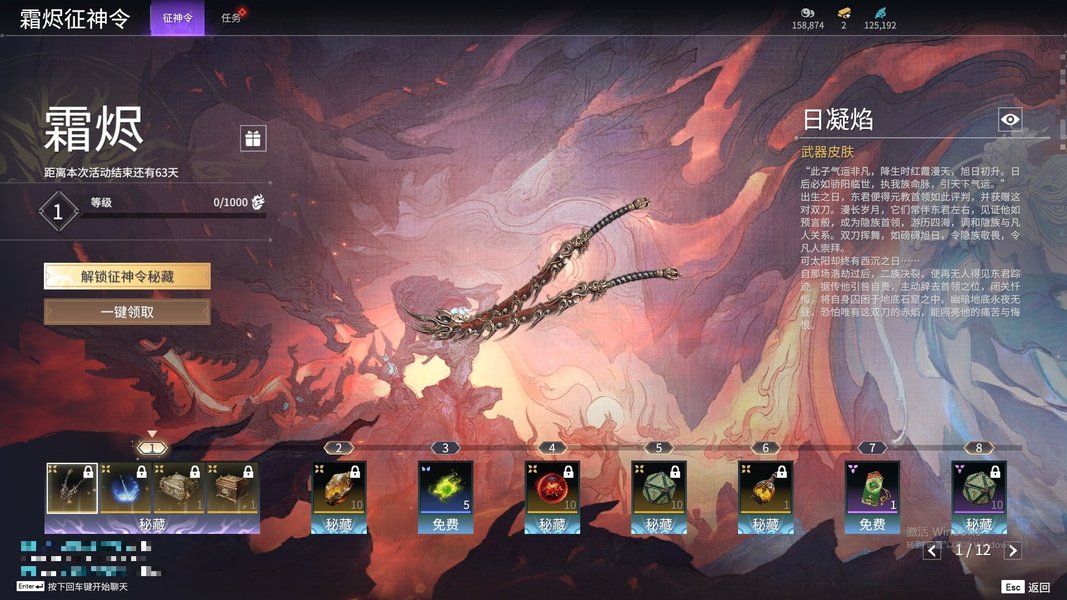
Task: Click the 距离本次活动结束还有63天 text
Action: pyautogui.click(x=111, y=173)
